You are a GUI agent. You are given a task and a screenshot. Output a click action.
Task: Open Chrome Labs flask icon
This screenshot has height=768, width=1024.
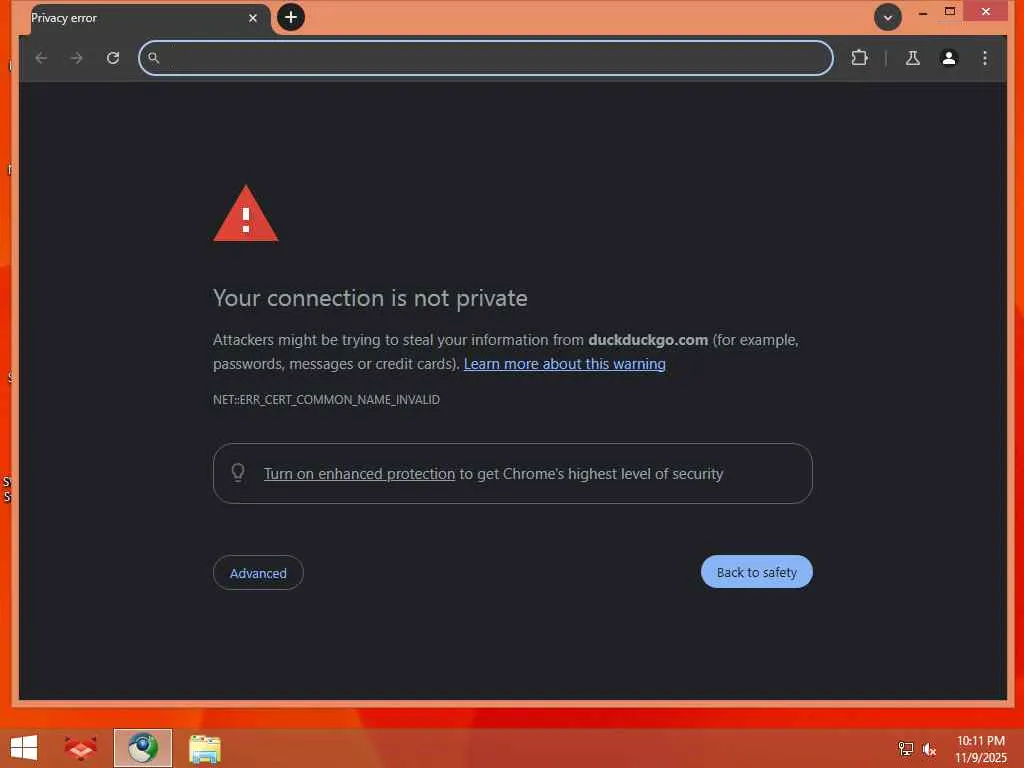click(x=912, y=58)
